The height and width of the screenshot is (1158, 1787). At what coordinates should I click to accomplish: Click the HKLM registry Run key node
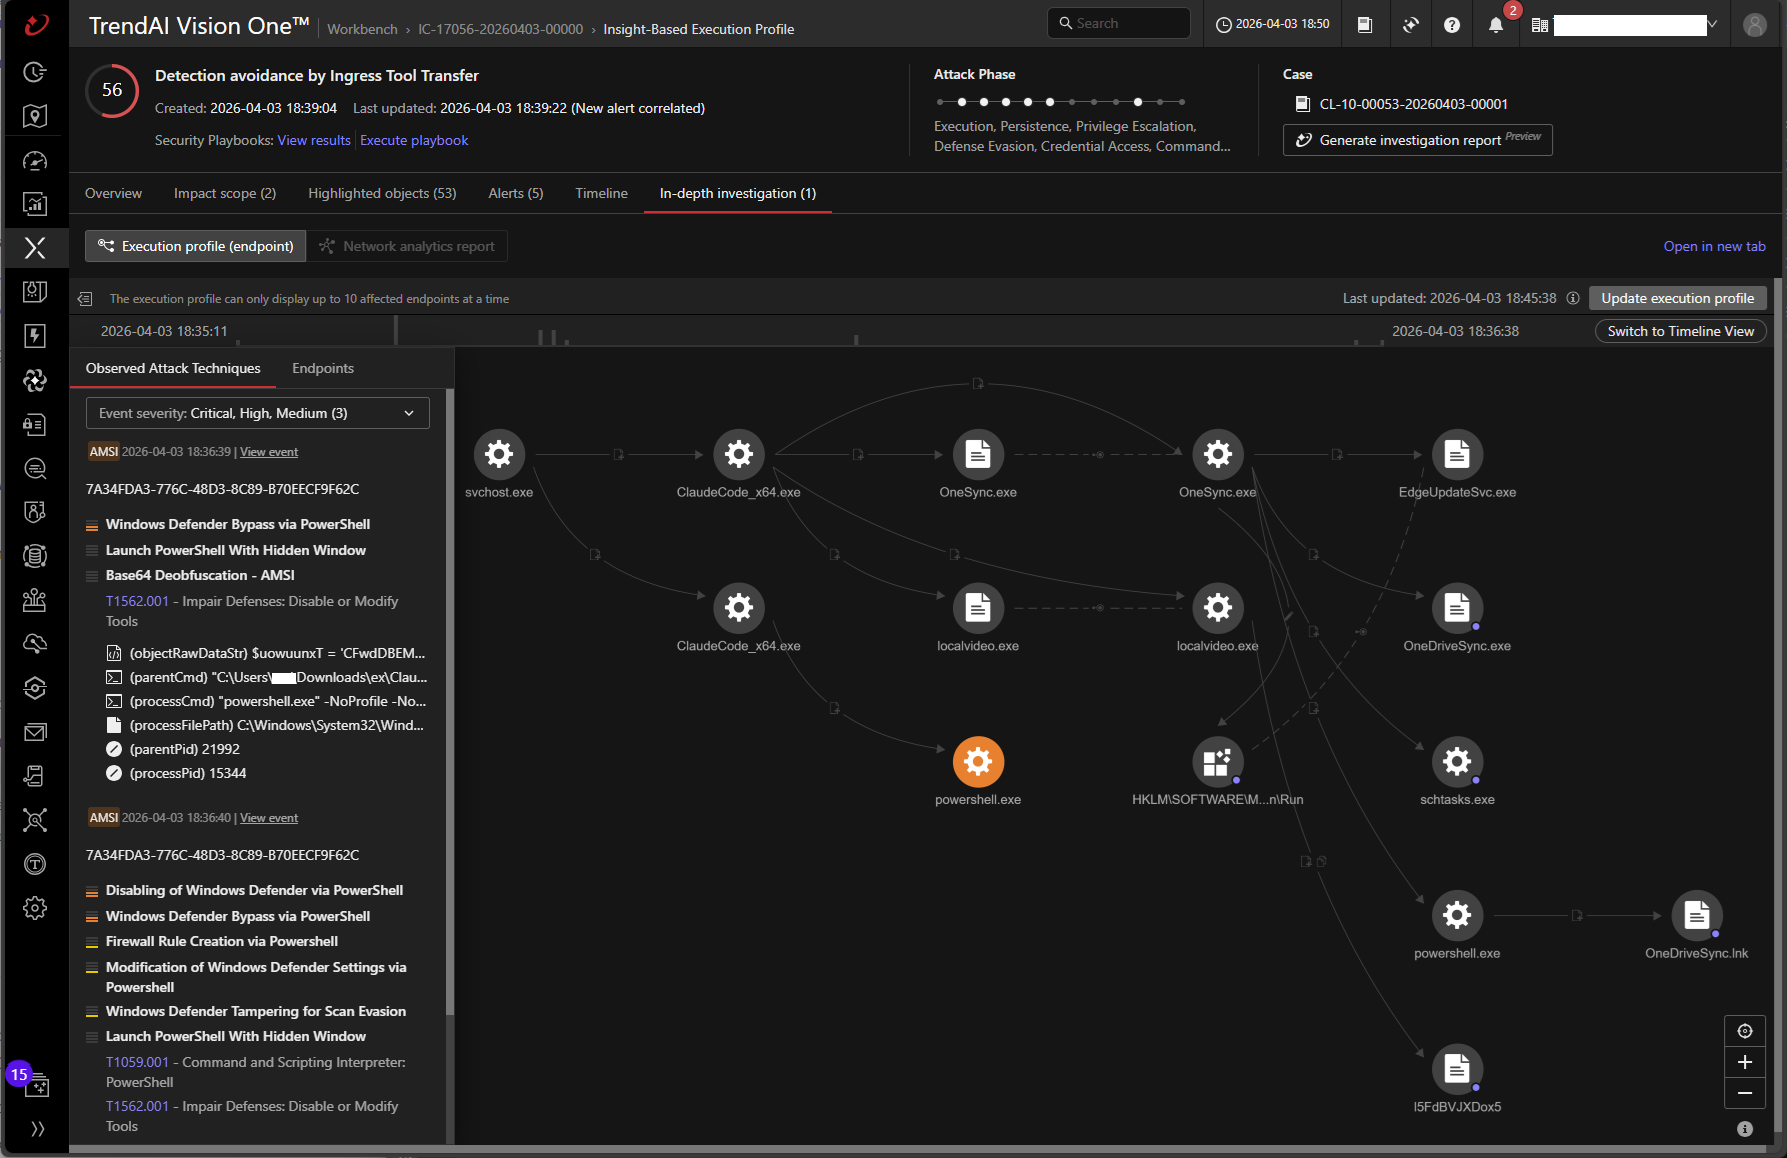(1217, 762)
